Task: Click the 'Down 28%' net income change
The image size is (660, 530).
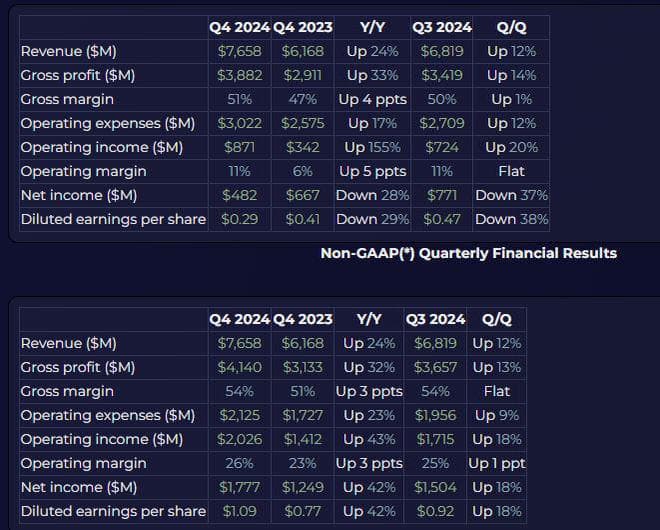Action: pos(372,195)
